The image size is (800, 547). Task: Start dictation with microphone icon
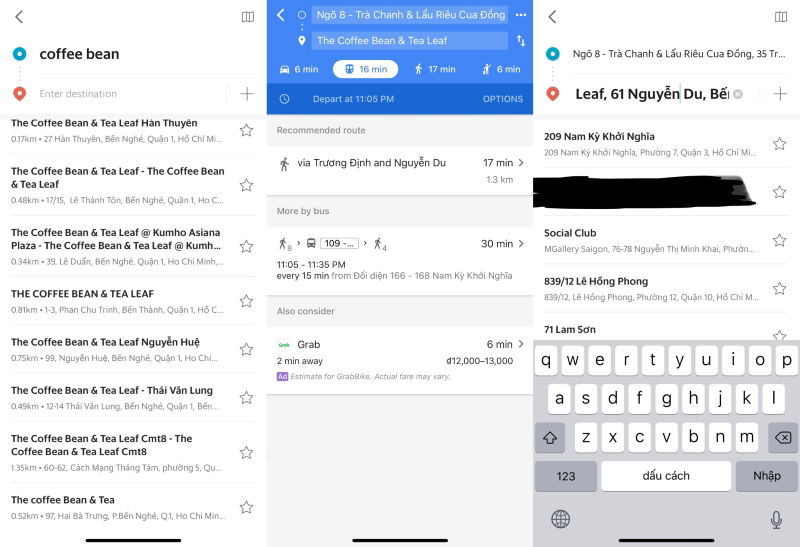pyautogui.click(x=776, y=519)
